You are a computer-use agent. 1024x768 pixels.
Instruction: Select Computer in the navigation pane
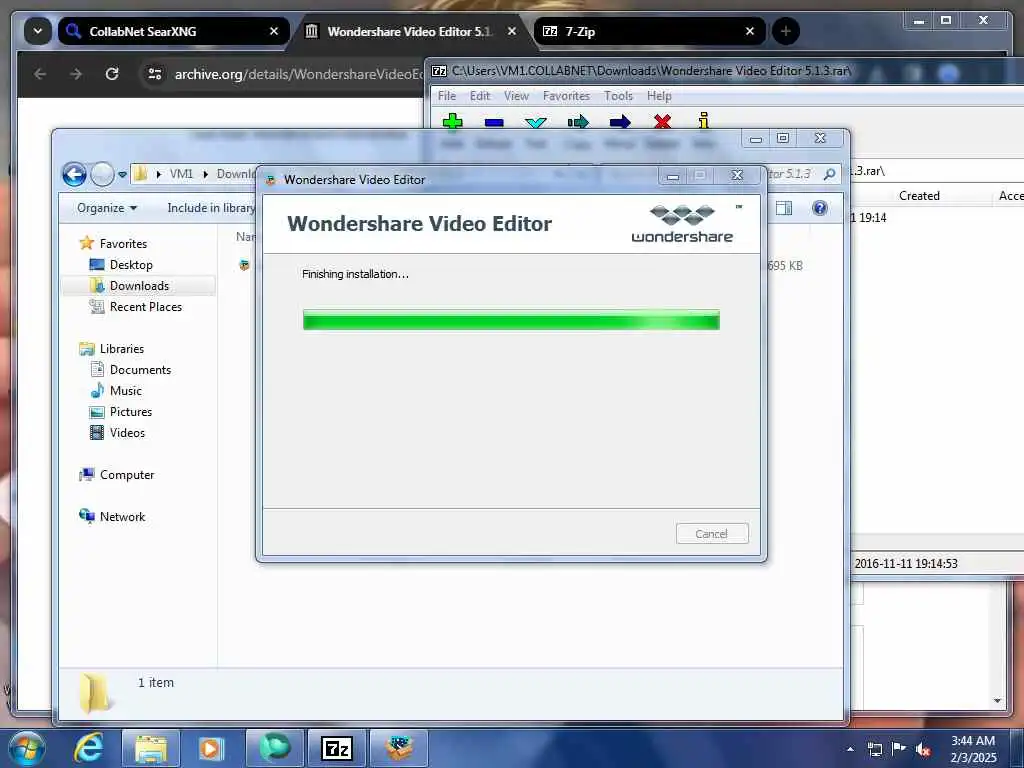tap(127, 475)
